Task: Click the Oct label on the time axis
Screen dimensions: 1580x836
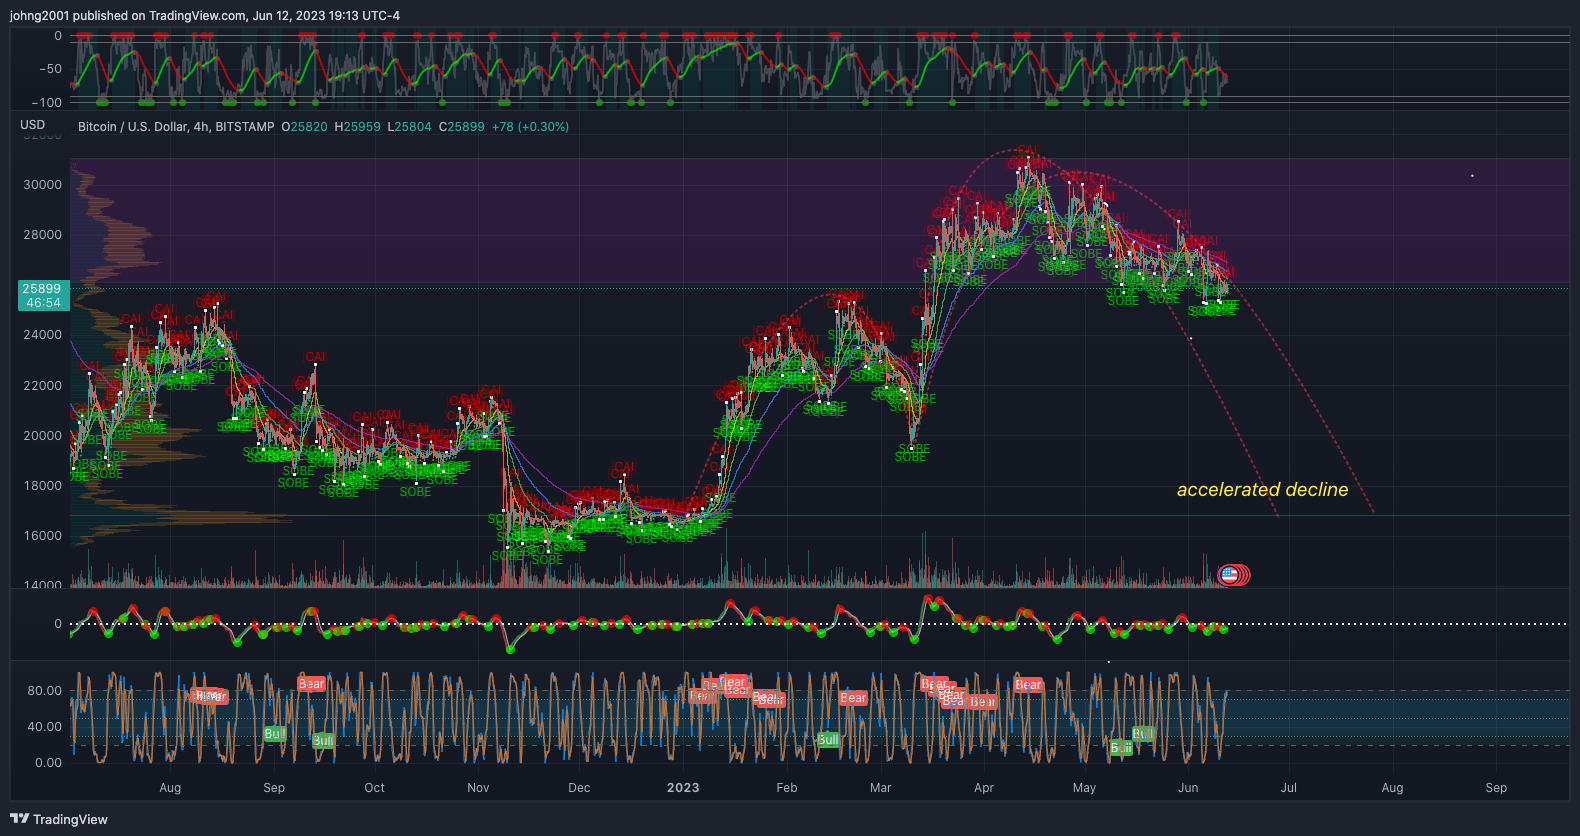Action: click(375, 788)
